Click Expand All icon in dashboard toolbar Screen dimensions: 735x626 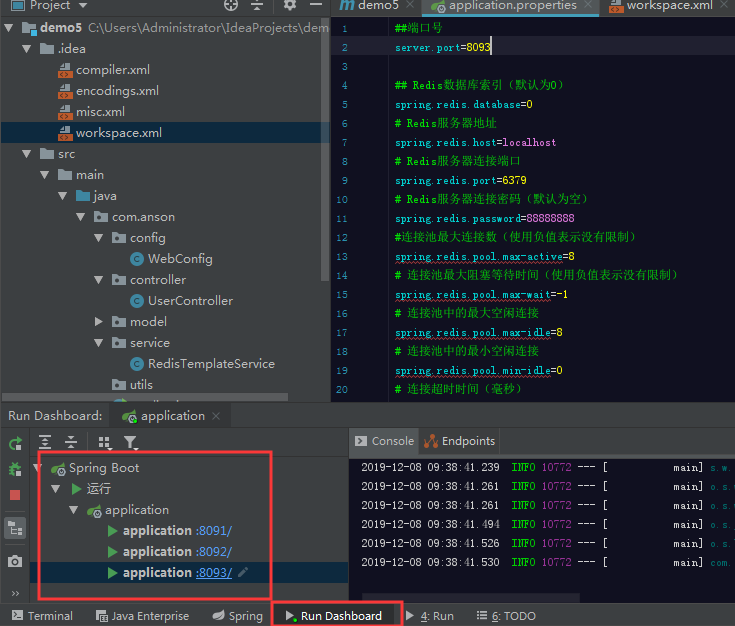45,442
